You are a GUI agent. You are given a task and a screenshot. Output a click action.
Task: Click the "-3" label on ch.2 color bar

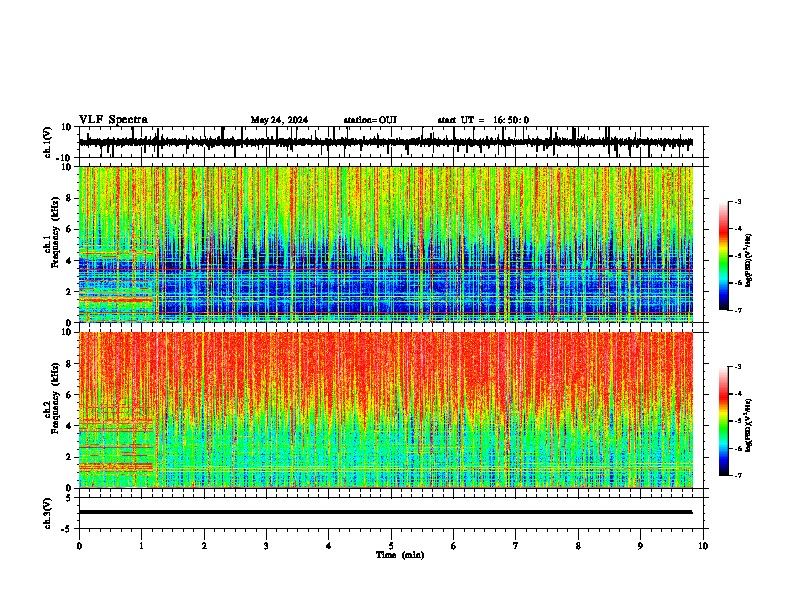(x=737, y=367)
